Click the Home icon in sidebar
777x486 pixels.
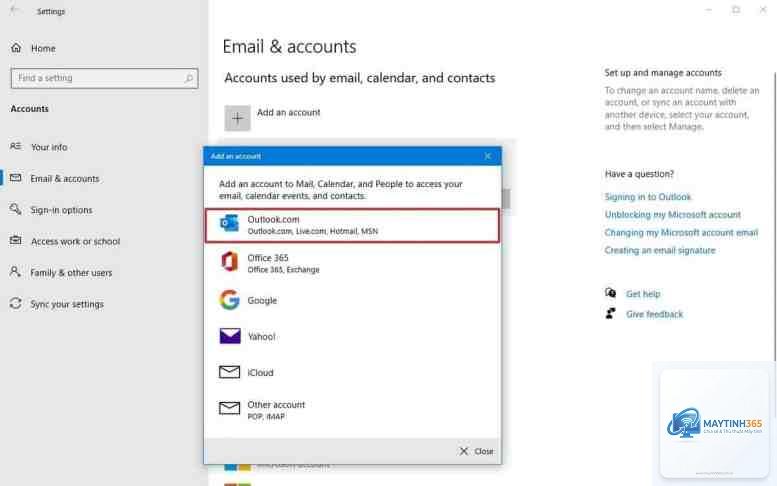pyautogui.click(x=16, y=48)
